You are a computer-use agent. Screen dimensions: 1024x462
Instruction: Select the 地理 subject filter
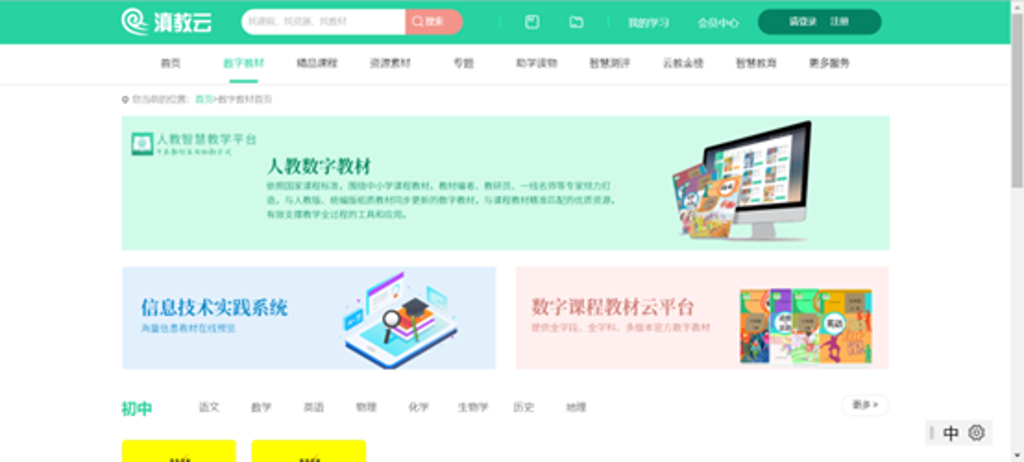click(576, 407)
